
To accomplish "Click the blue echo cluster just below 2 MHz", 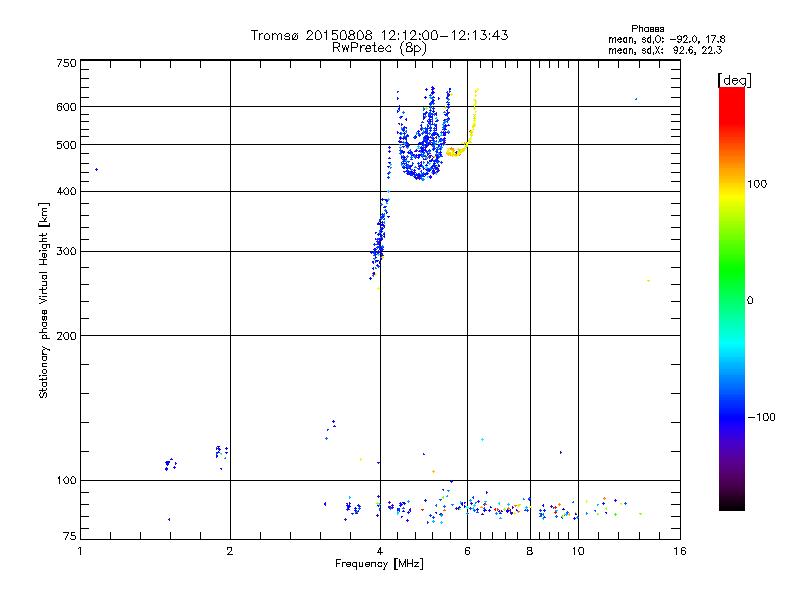I will [x=221, y=452].
